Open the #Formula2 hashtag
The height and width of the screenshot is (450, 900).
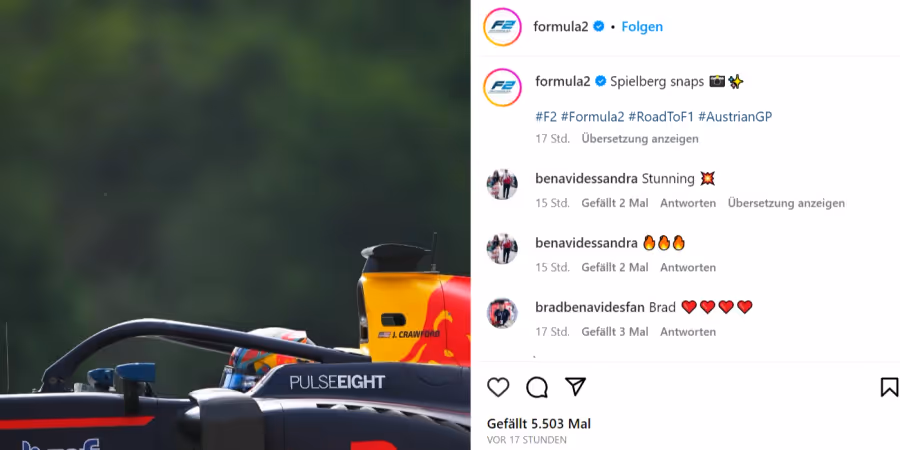[592, 117]
